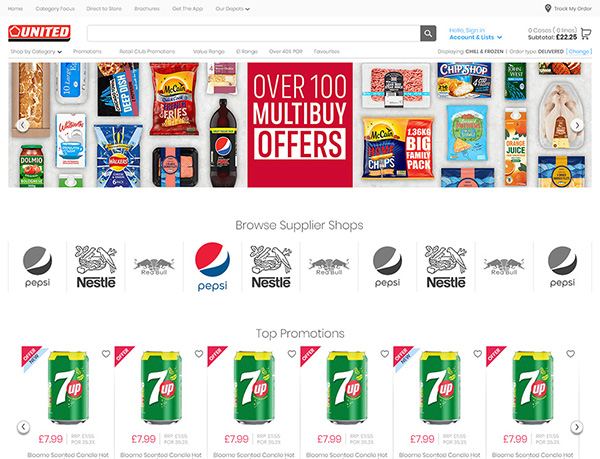Show the next Top Promotions items with the arrow
Image resolution: width=600 pixels, height=459 pixels.
[x=577, y=426]
